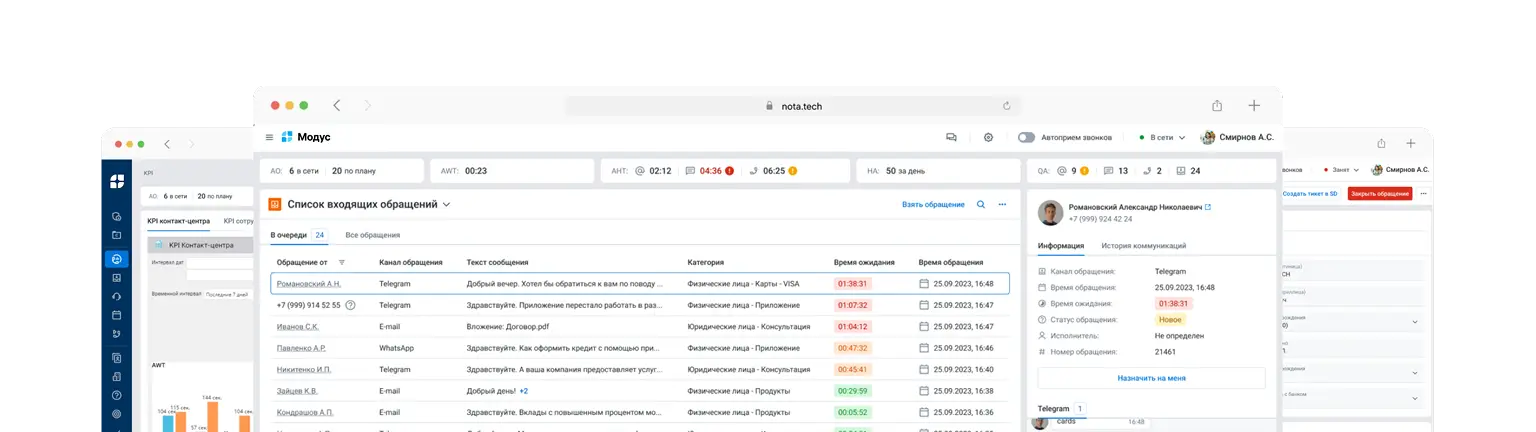Click the Время ожидания column header
The width and height of the screenshot is (1536, 432).
tap(864, 262)
